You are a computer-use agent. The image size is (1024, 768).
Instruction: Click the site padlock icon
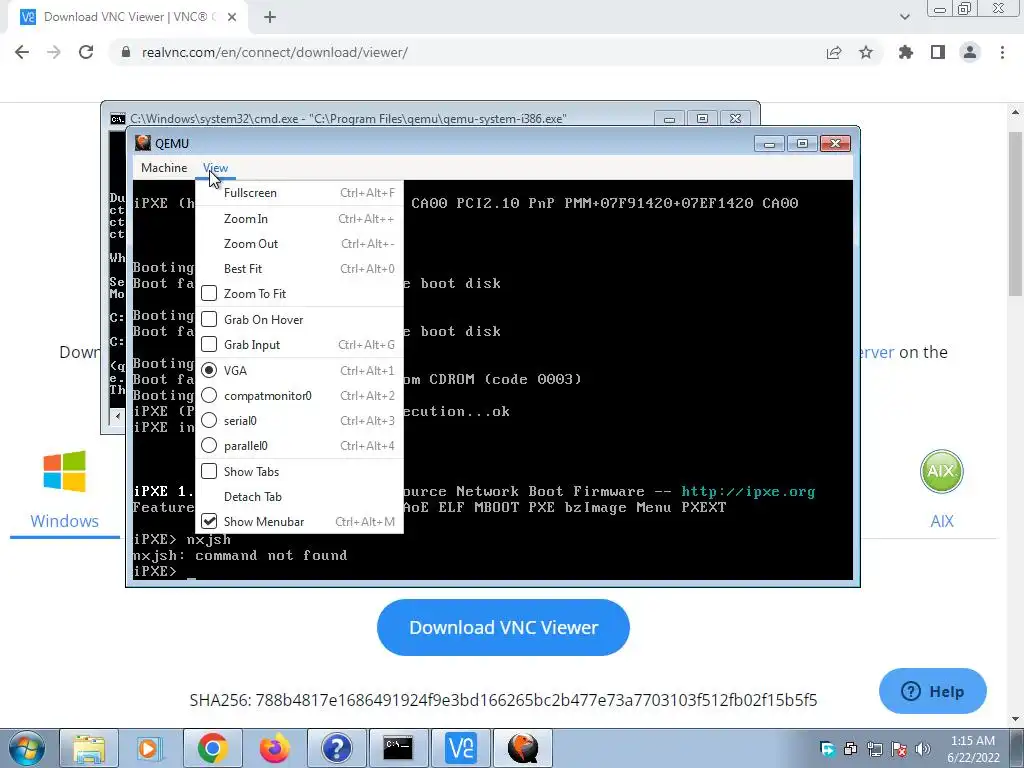tap(126, 52)
